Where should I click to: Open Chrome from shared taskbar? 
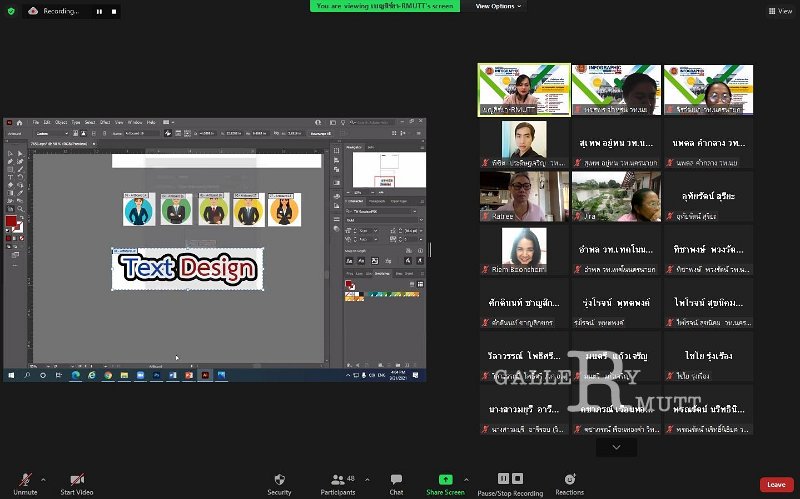(x=108, y=375)
